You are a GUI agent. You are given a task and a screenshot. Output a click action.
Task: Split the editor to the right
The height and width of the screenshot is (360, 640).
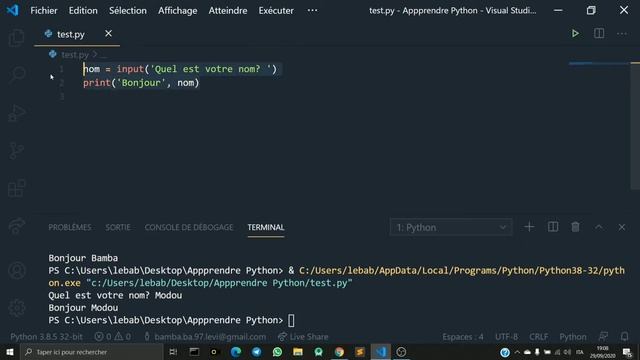tap(599, 33)
